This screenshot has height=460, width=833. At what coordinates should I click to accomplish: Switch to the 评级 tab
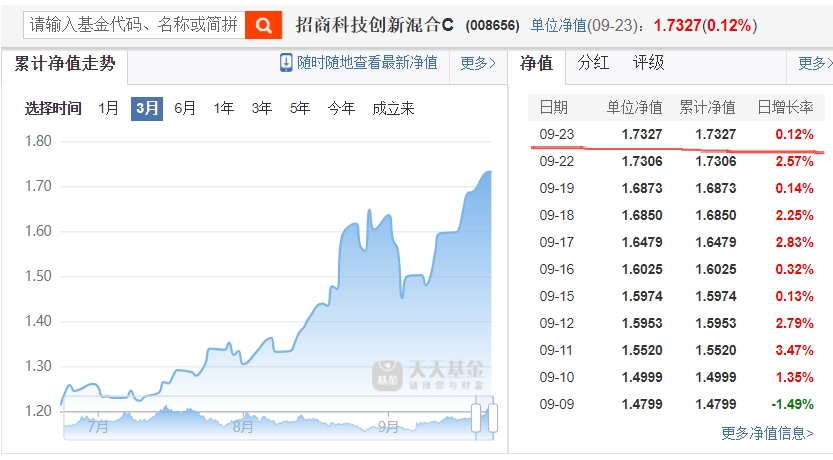pyautogui.click(x=648, y=63)
